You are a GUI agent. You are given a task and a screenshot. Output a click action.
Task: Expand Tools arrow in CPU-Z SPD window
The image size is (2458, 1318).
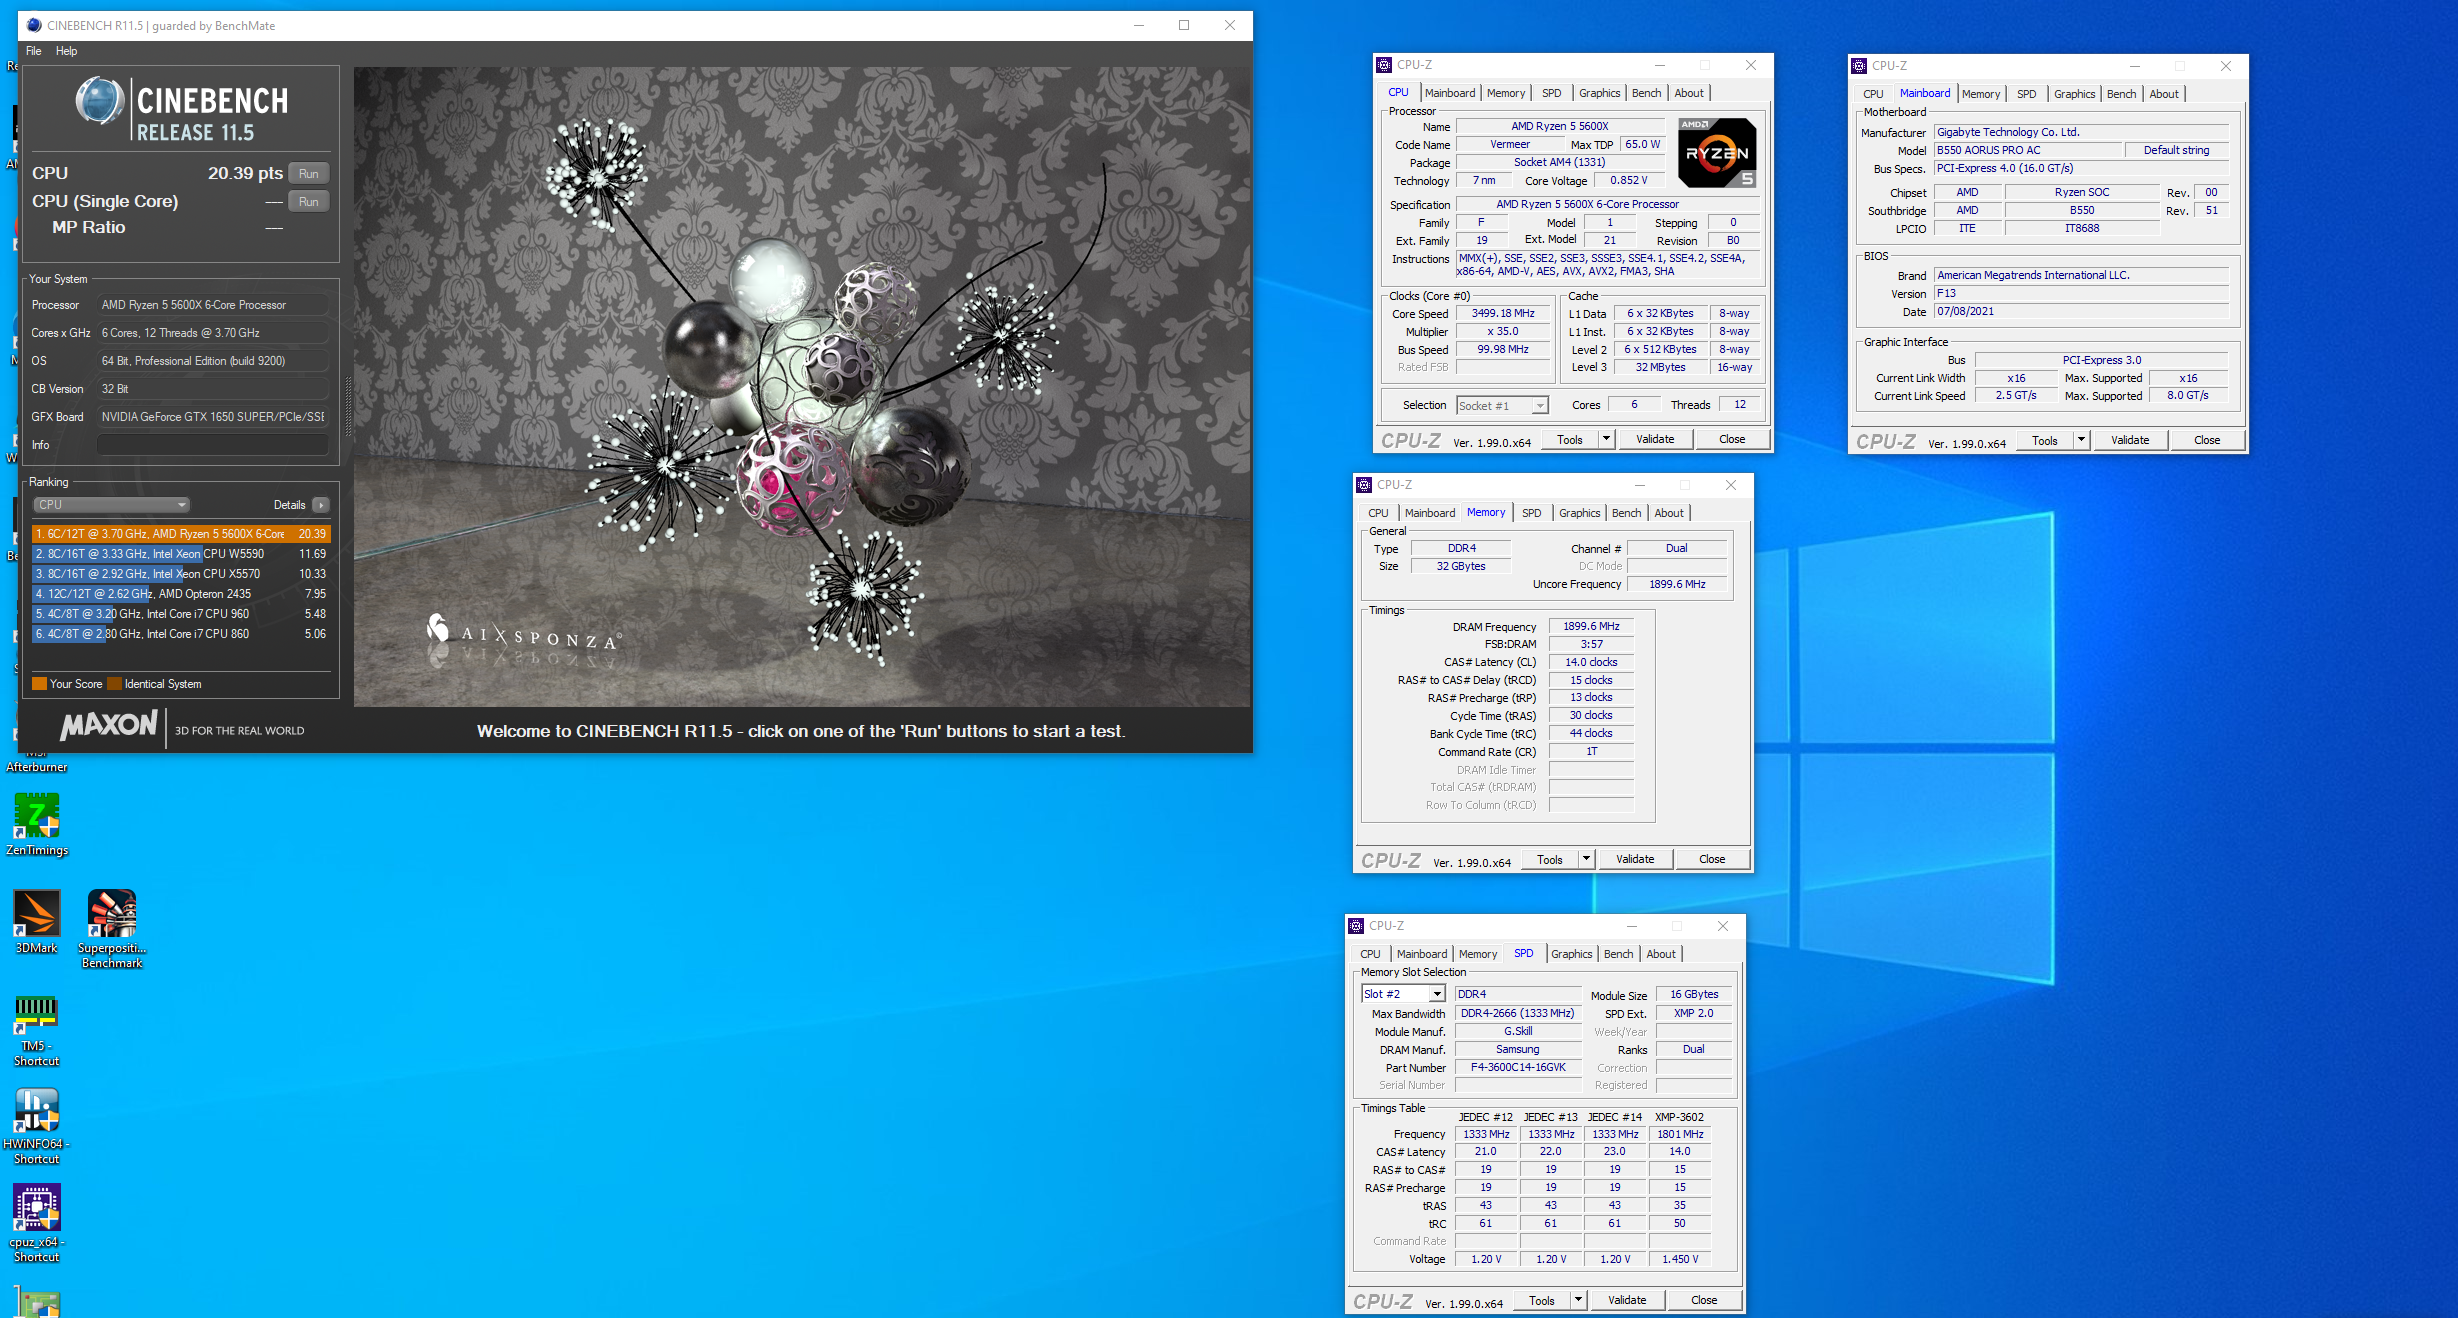coord(1578,1300)
